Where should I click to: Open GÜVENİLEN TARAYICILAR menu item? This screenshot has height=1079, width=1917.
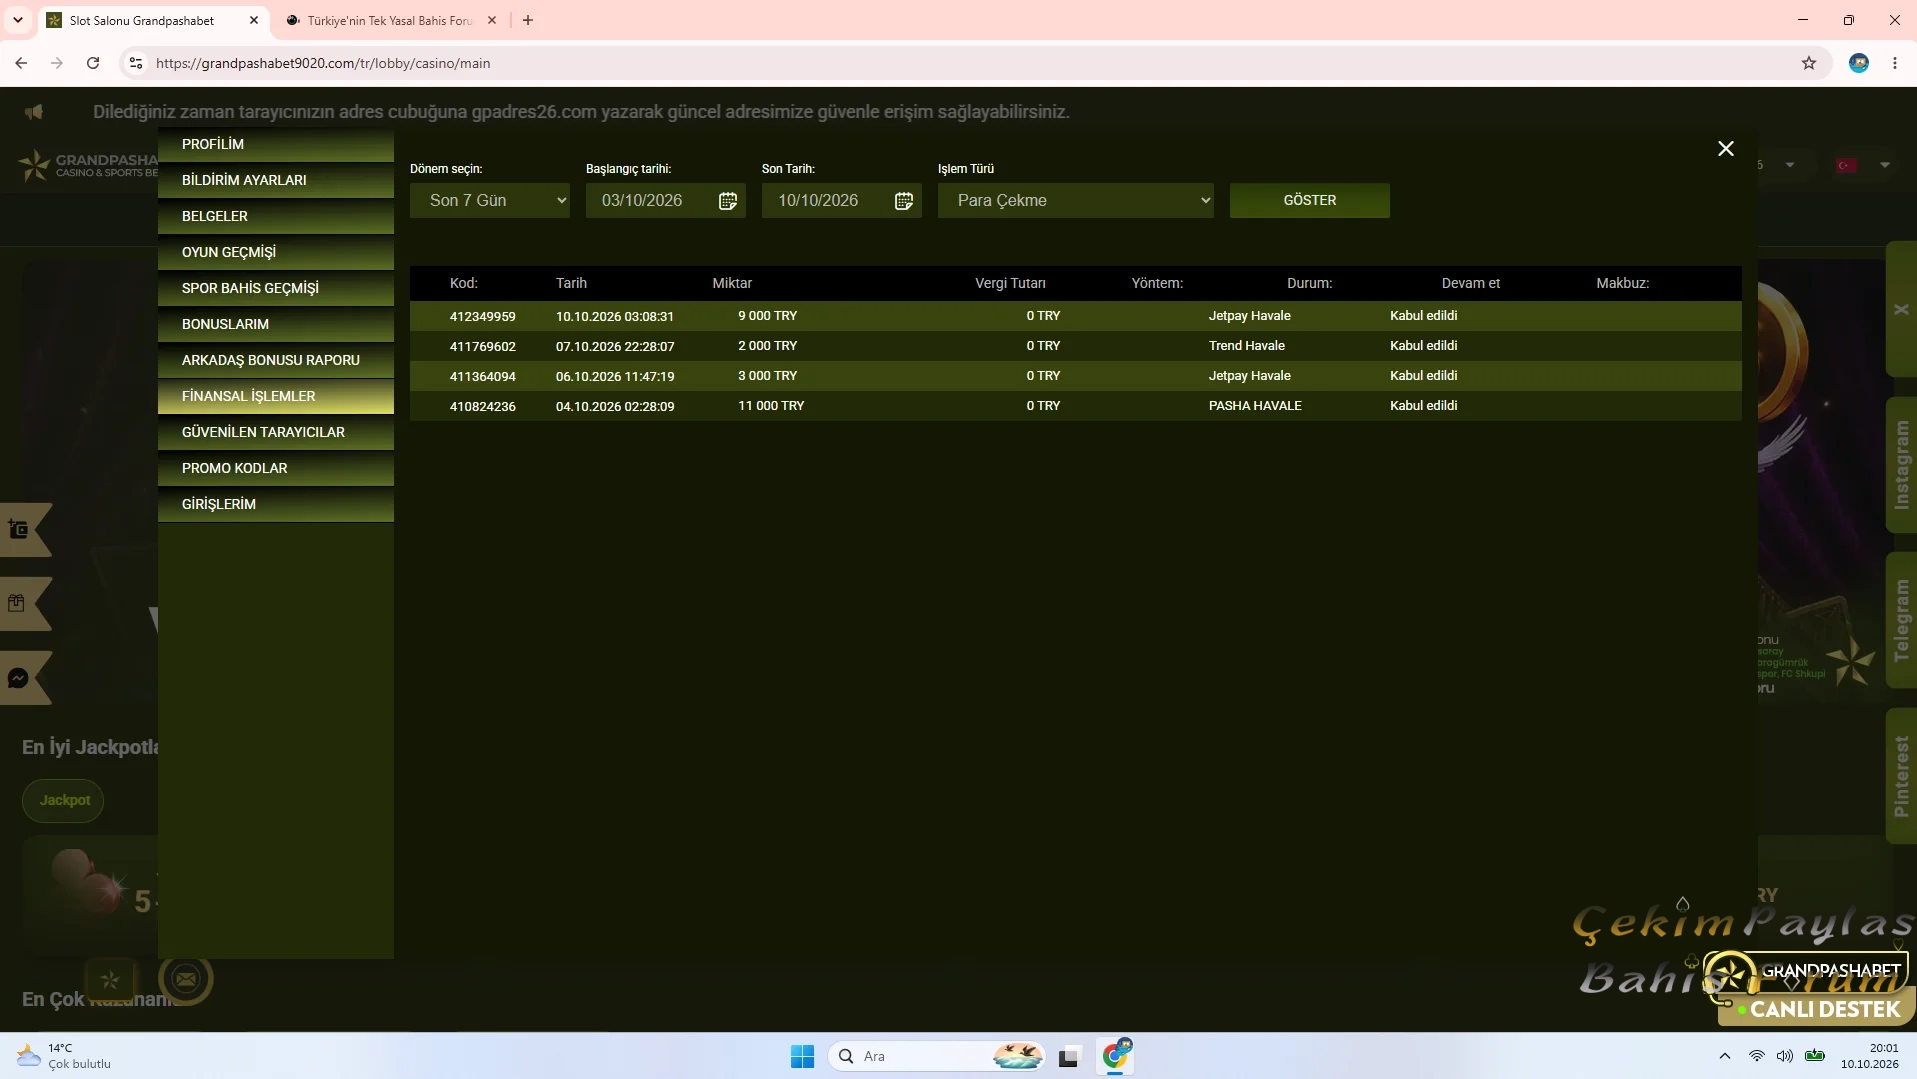[276, 432]
